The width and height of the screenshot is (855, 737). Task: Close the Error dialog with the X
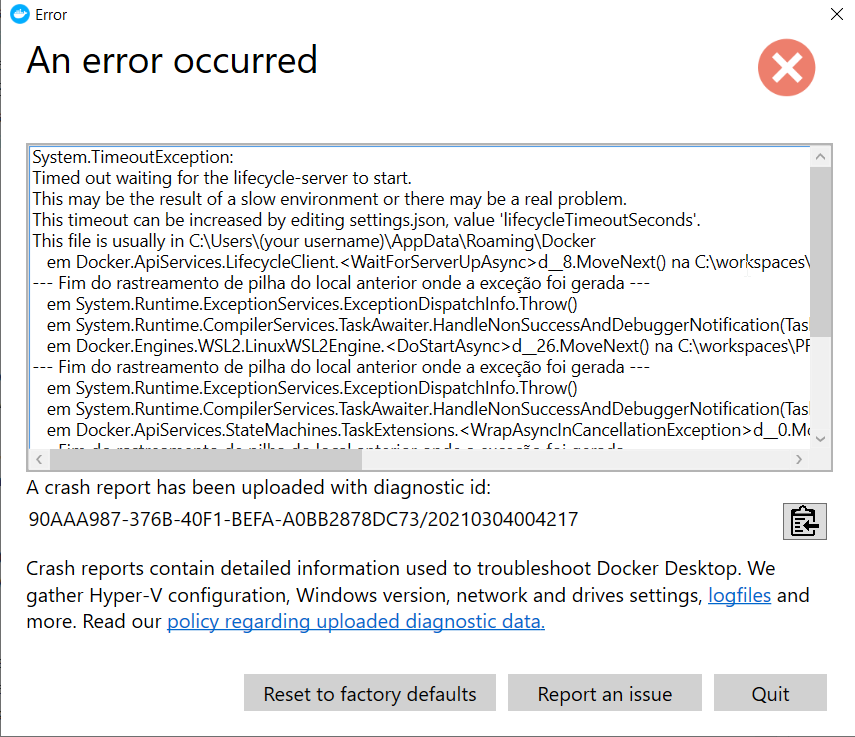[x=836, y=14]
